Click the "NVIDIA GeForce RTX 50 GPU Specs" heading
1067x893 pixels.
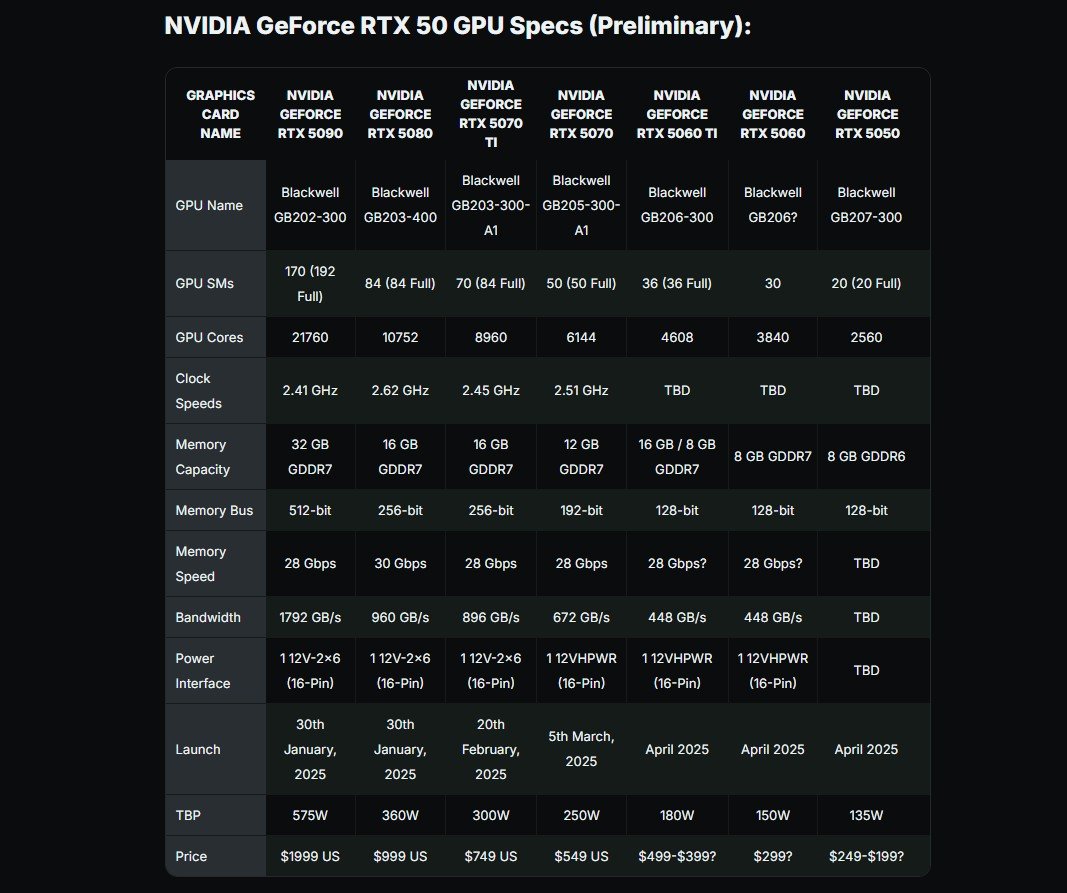[x=457, y=25]
